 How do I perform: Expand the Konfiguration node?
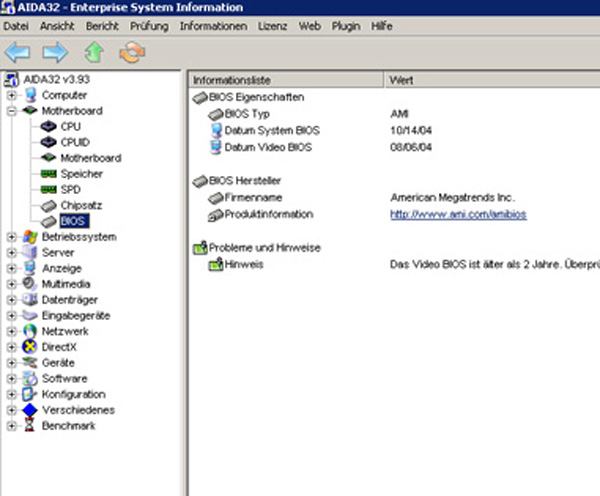[x=12, y=394]
